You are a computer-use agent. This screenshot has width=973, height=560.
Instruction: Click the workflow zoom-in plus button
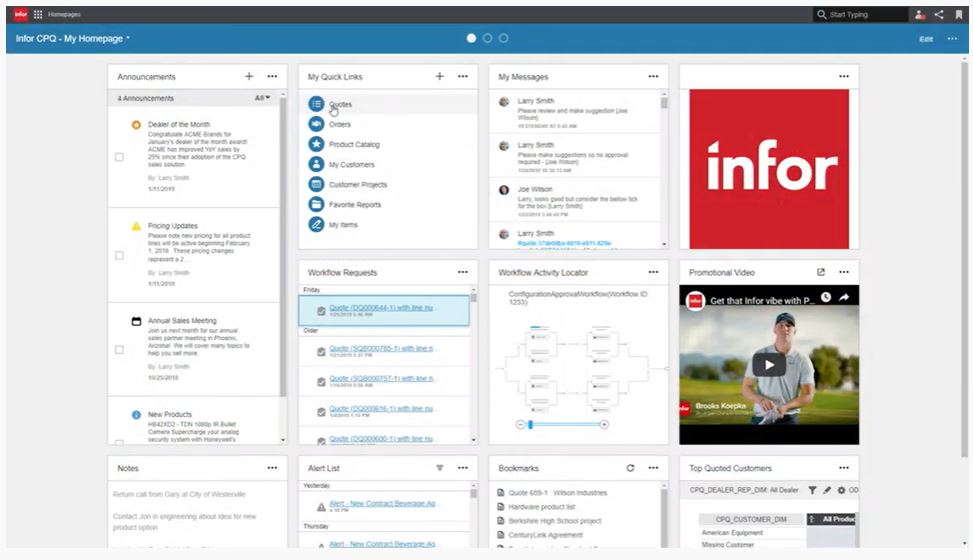click(604, 425)
